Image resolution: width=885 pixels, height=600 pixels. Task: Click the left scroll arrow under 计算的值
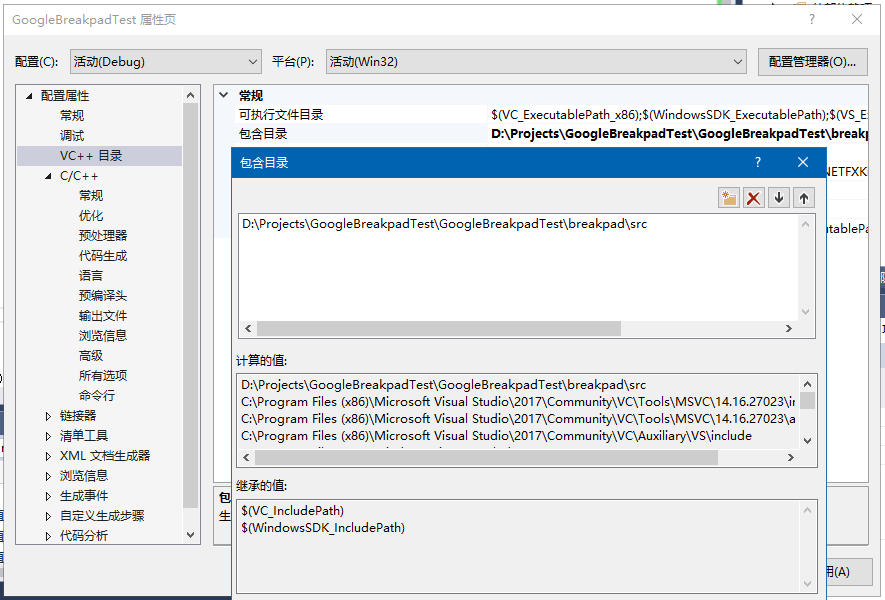point(248,457)
